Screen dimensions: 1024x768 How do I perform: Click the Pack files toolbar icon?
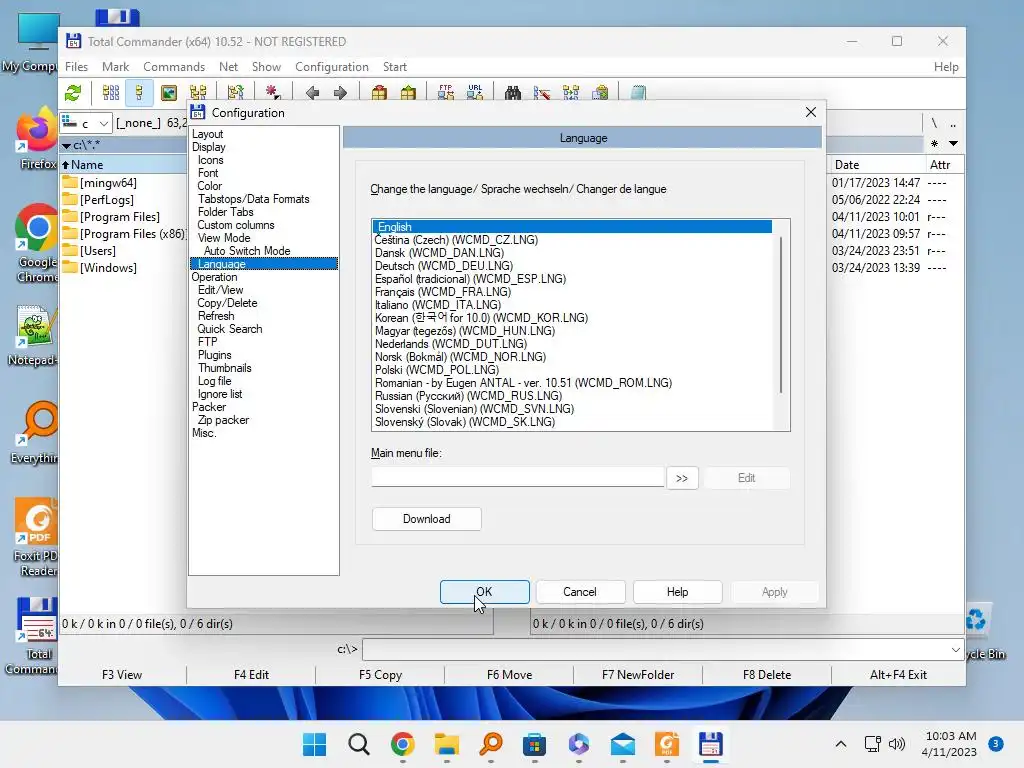[379, 93]
